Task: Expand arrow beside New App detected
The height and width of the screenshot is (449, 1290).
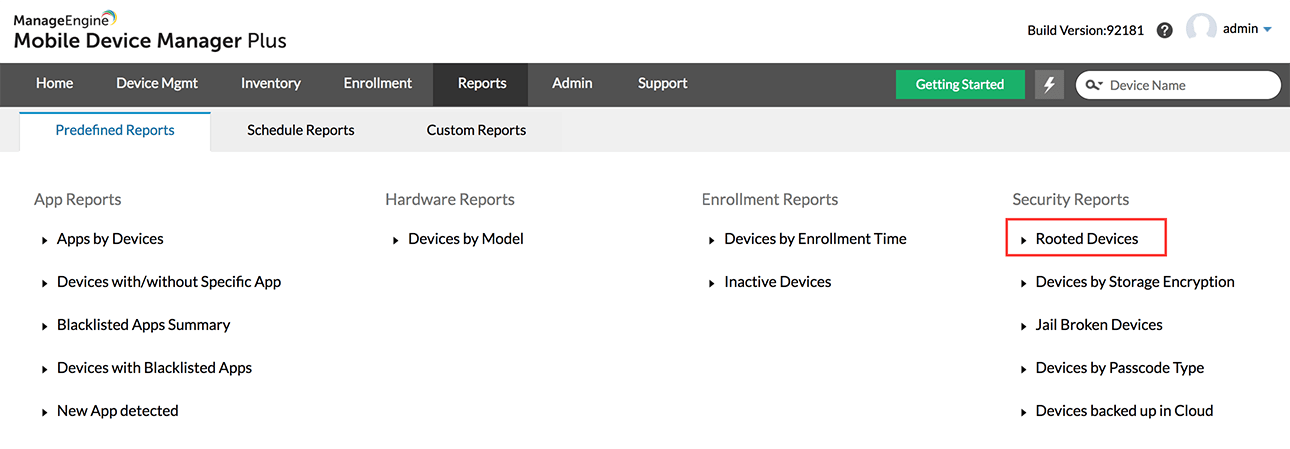Action: coord(45,413)
